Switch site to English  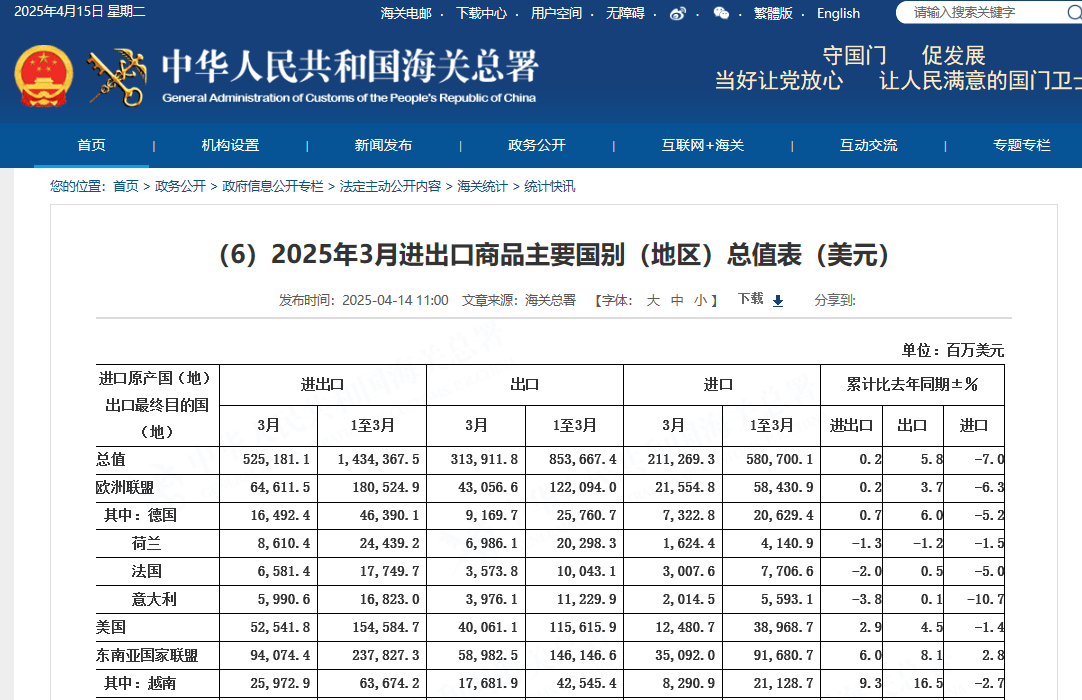click(x=838, y=13)
